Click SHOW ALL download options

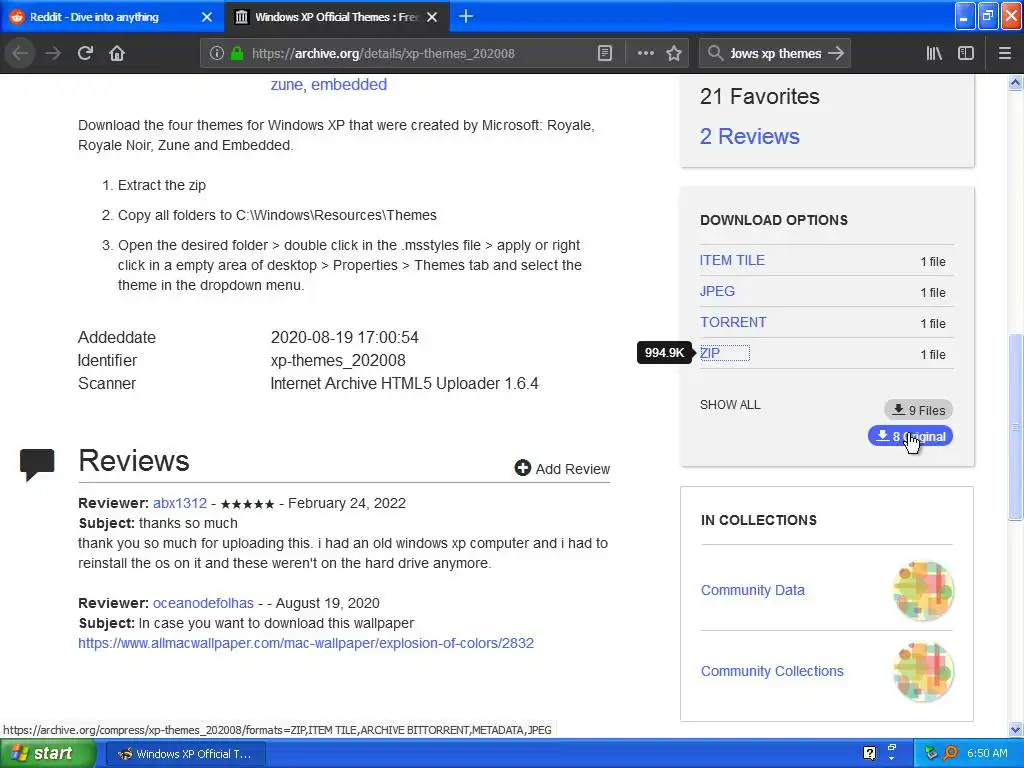pos(730,405)
